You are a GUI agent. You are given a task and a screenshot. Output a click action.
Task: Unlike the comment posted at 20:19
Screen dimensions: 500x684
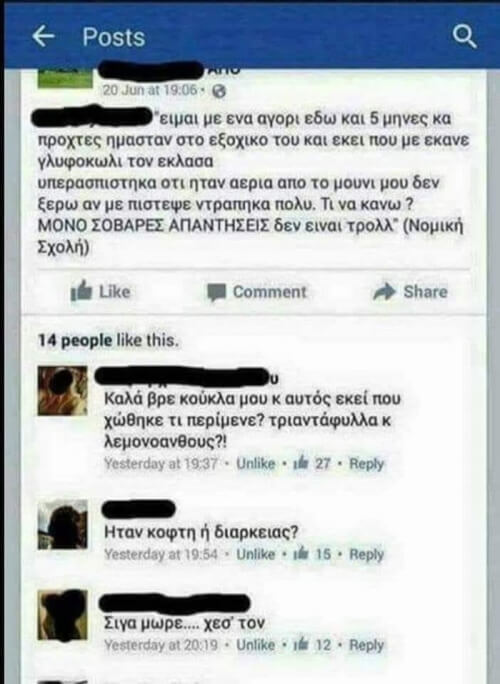[256, 645]
